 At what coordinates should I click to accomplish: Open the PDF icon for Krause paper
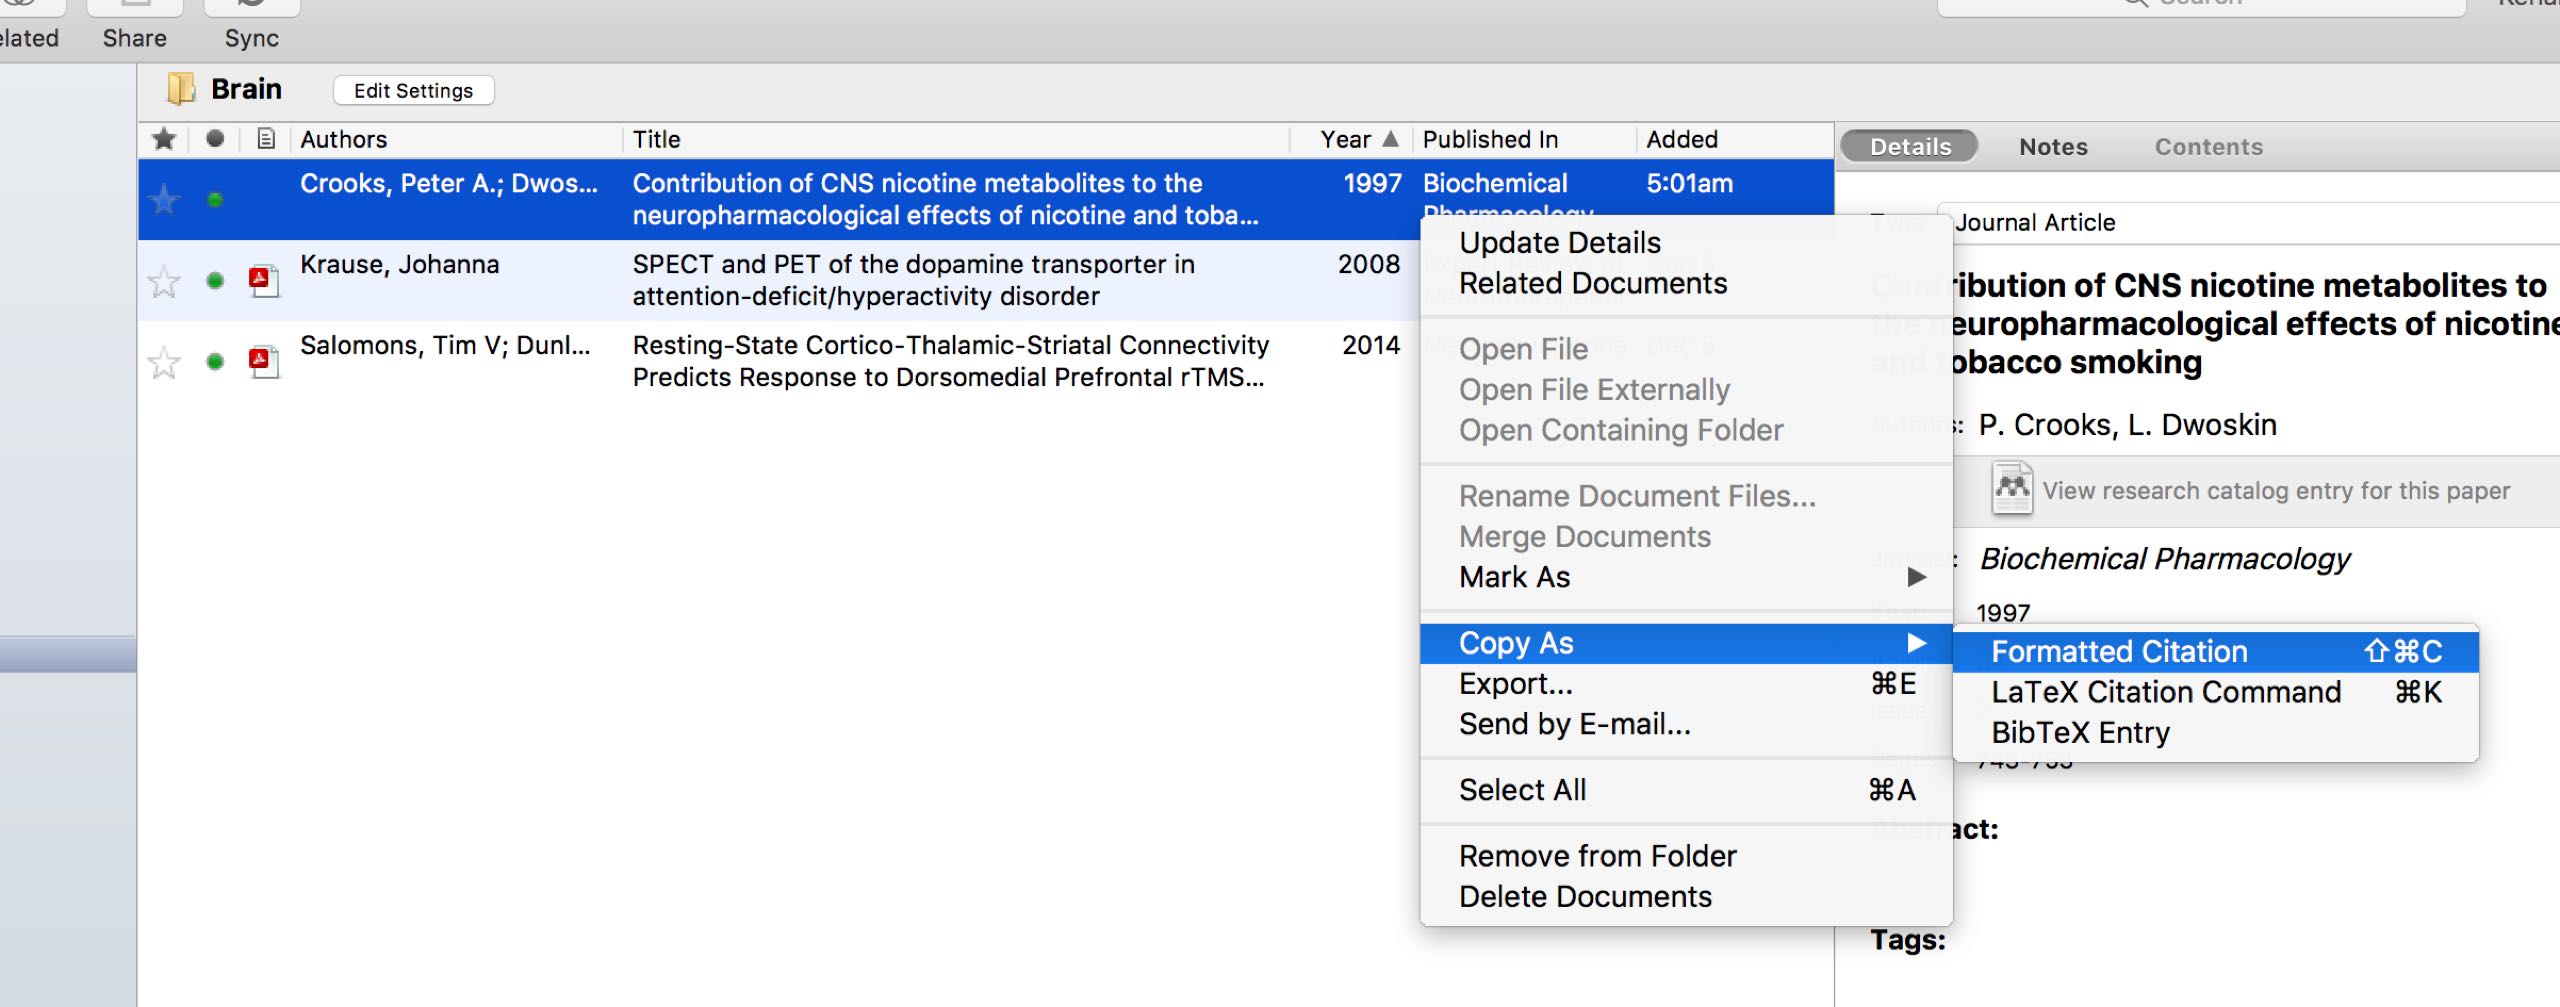(263, 280)
